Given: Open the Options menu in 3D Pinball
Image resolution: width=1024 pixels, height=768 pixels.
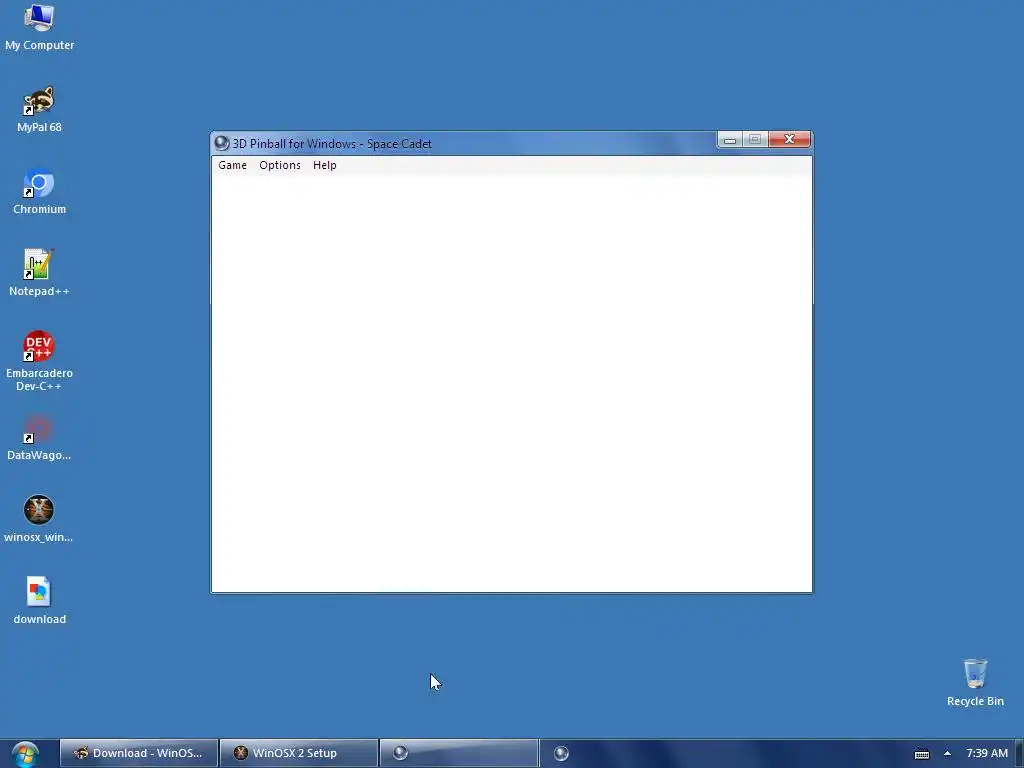Looking at the screenshot, I should [x=280, y=165].
